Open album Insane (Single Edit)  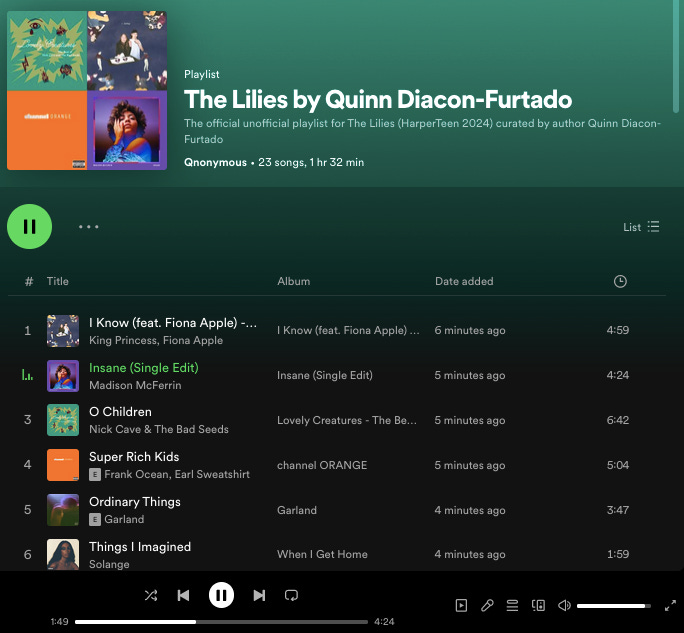point(325,375)
